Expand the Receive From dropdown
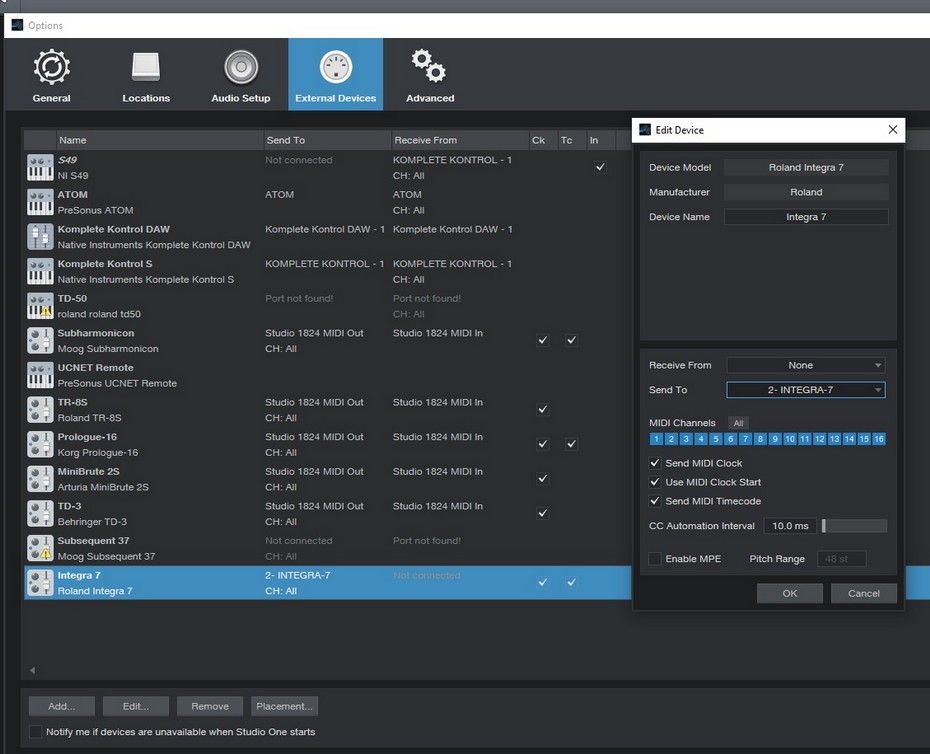Image resolution: width=930 pixels, height=754 pixels. click(x=805, y=365)
